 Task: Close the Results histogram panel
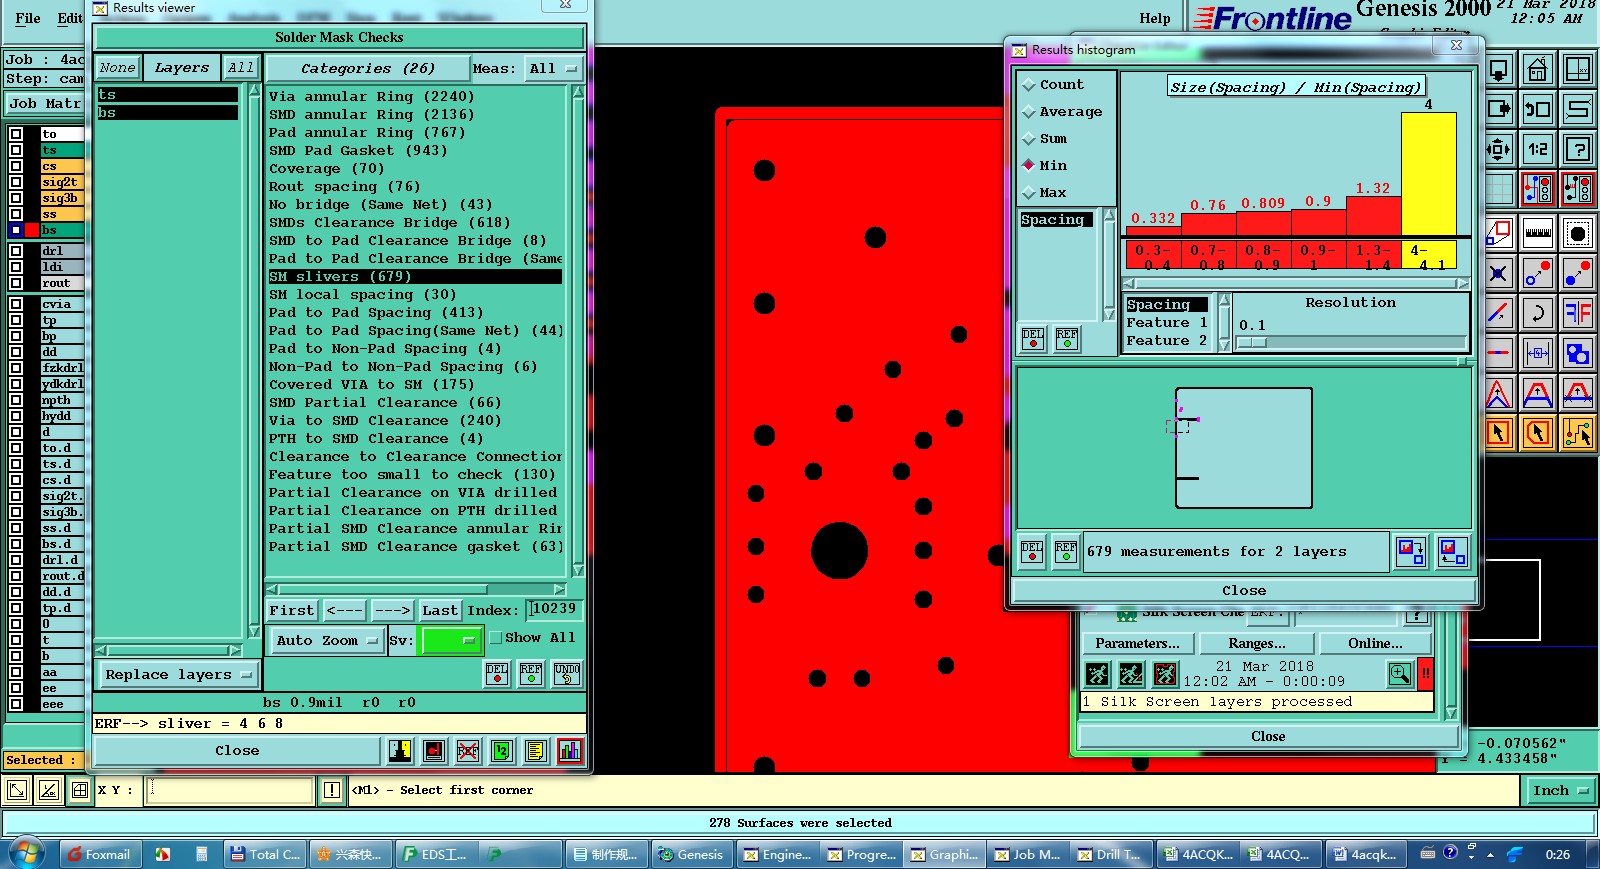point(1243,591)
